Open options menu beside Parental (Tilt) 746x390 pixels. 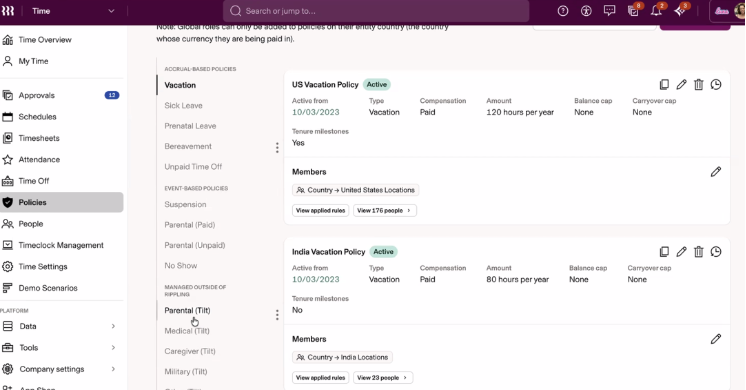point(277,315)
